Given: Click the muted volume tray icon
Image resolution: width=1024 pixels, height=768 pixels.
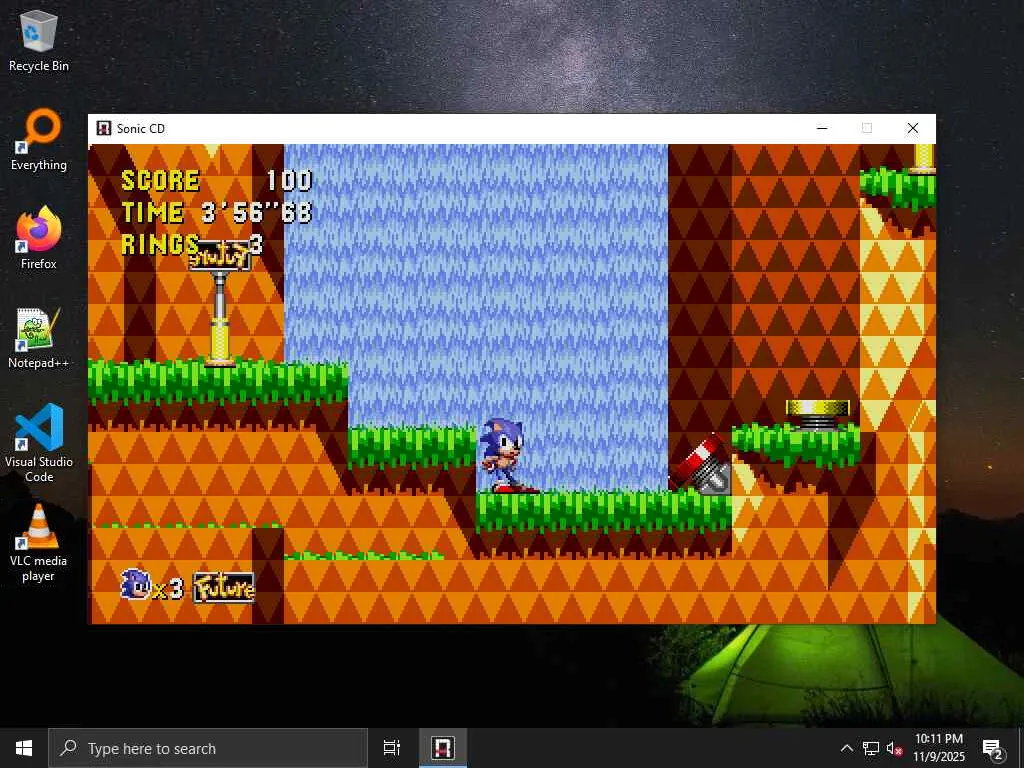Looking at the screenshot, I should (x=894, y=748).
